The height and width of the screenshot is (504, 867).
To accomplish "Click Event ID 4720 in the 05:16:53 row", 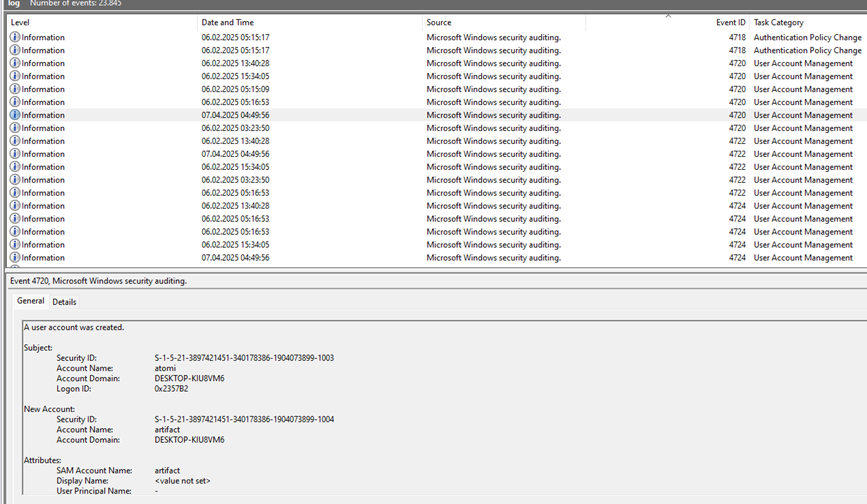I will click(x=737, y=102).
